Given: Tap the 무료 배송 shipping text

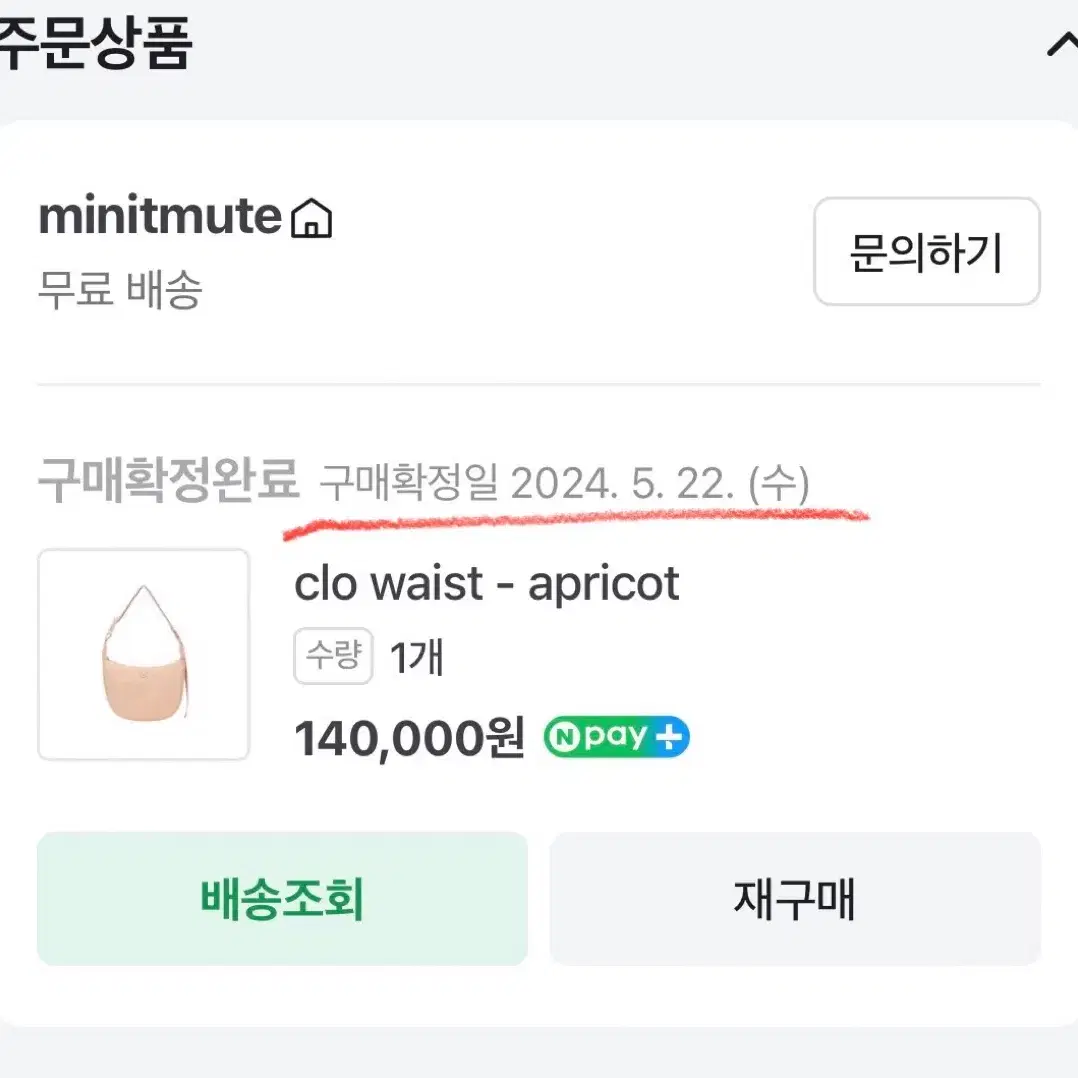Looking at the screenshot, I should pos(120,289).
